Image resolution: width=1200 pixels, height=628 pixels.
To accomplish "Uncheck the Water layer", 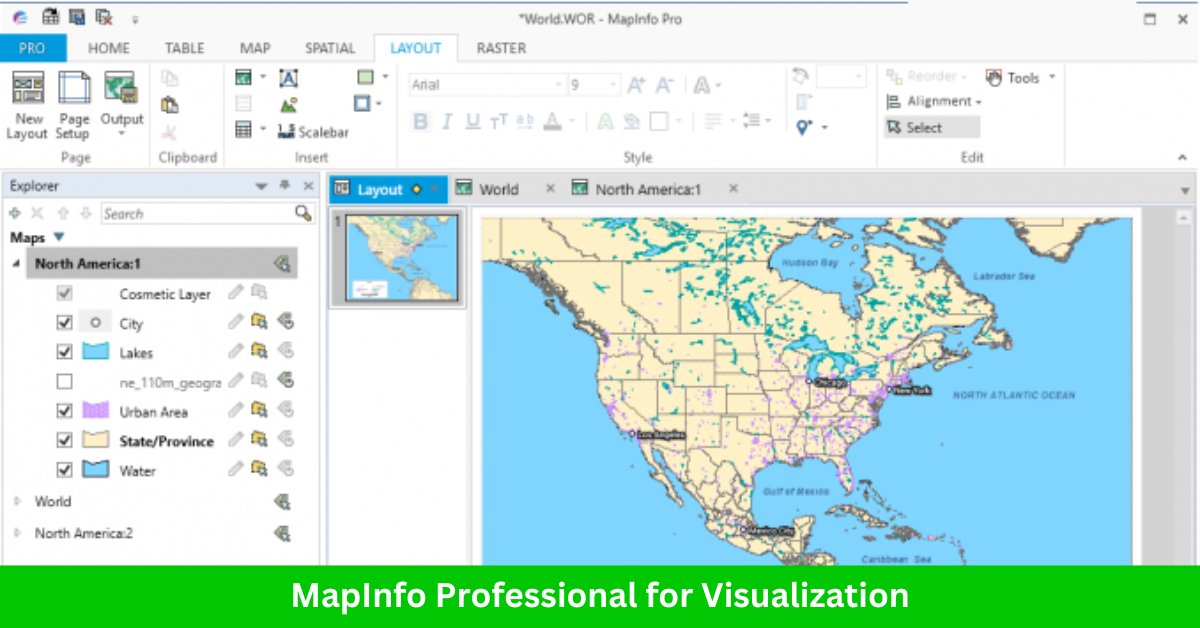I will (x=64, y=468).
